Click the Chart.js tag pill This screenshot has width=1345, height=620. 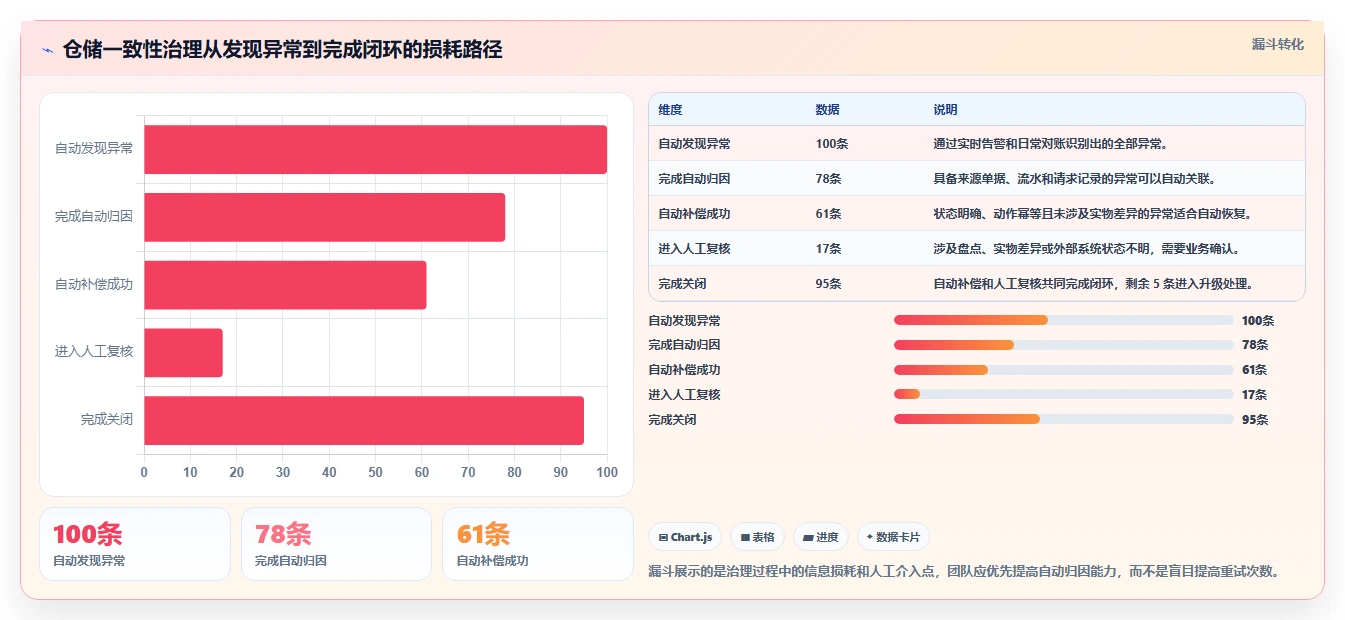(x=685, y=537)
